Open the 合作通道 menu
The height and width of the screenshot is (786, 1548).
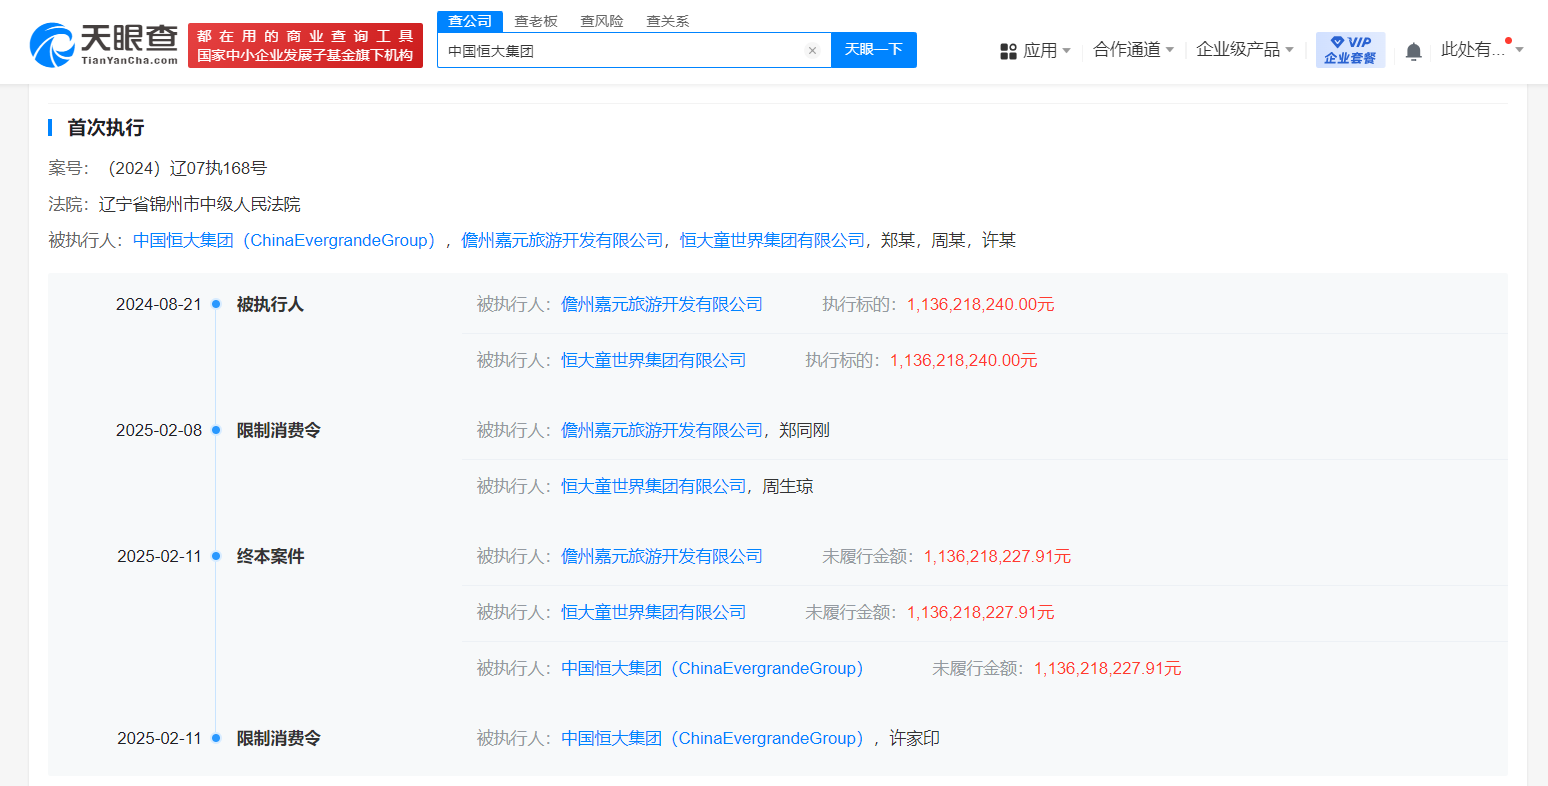pyautogui.click(x=1127, y=50)
